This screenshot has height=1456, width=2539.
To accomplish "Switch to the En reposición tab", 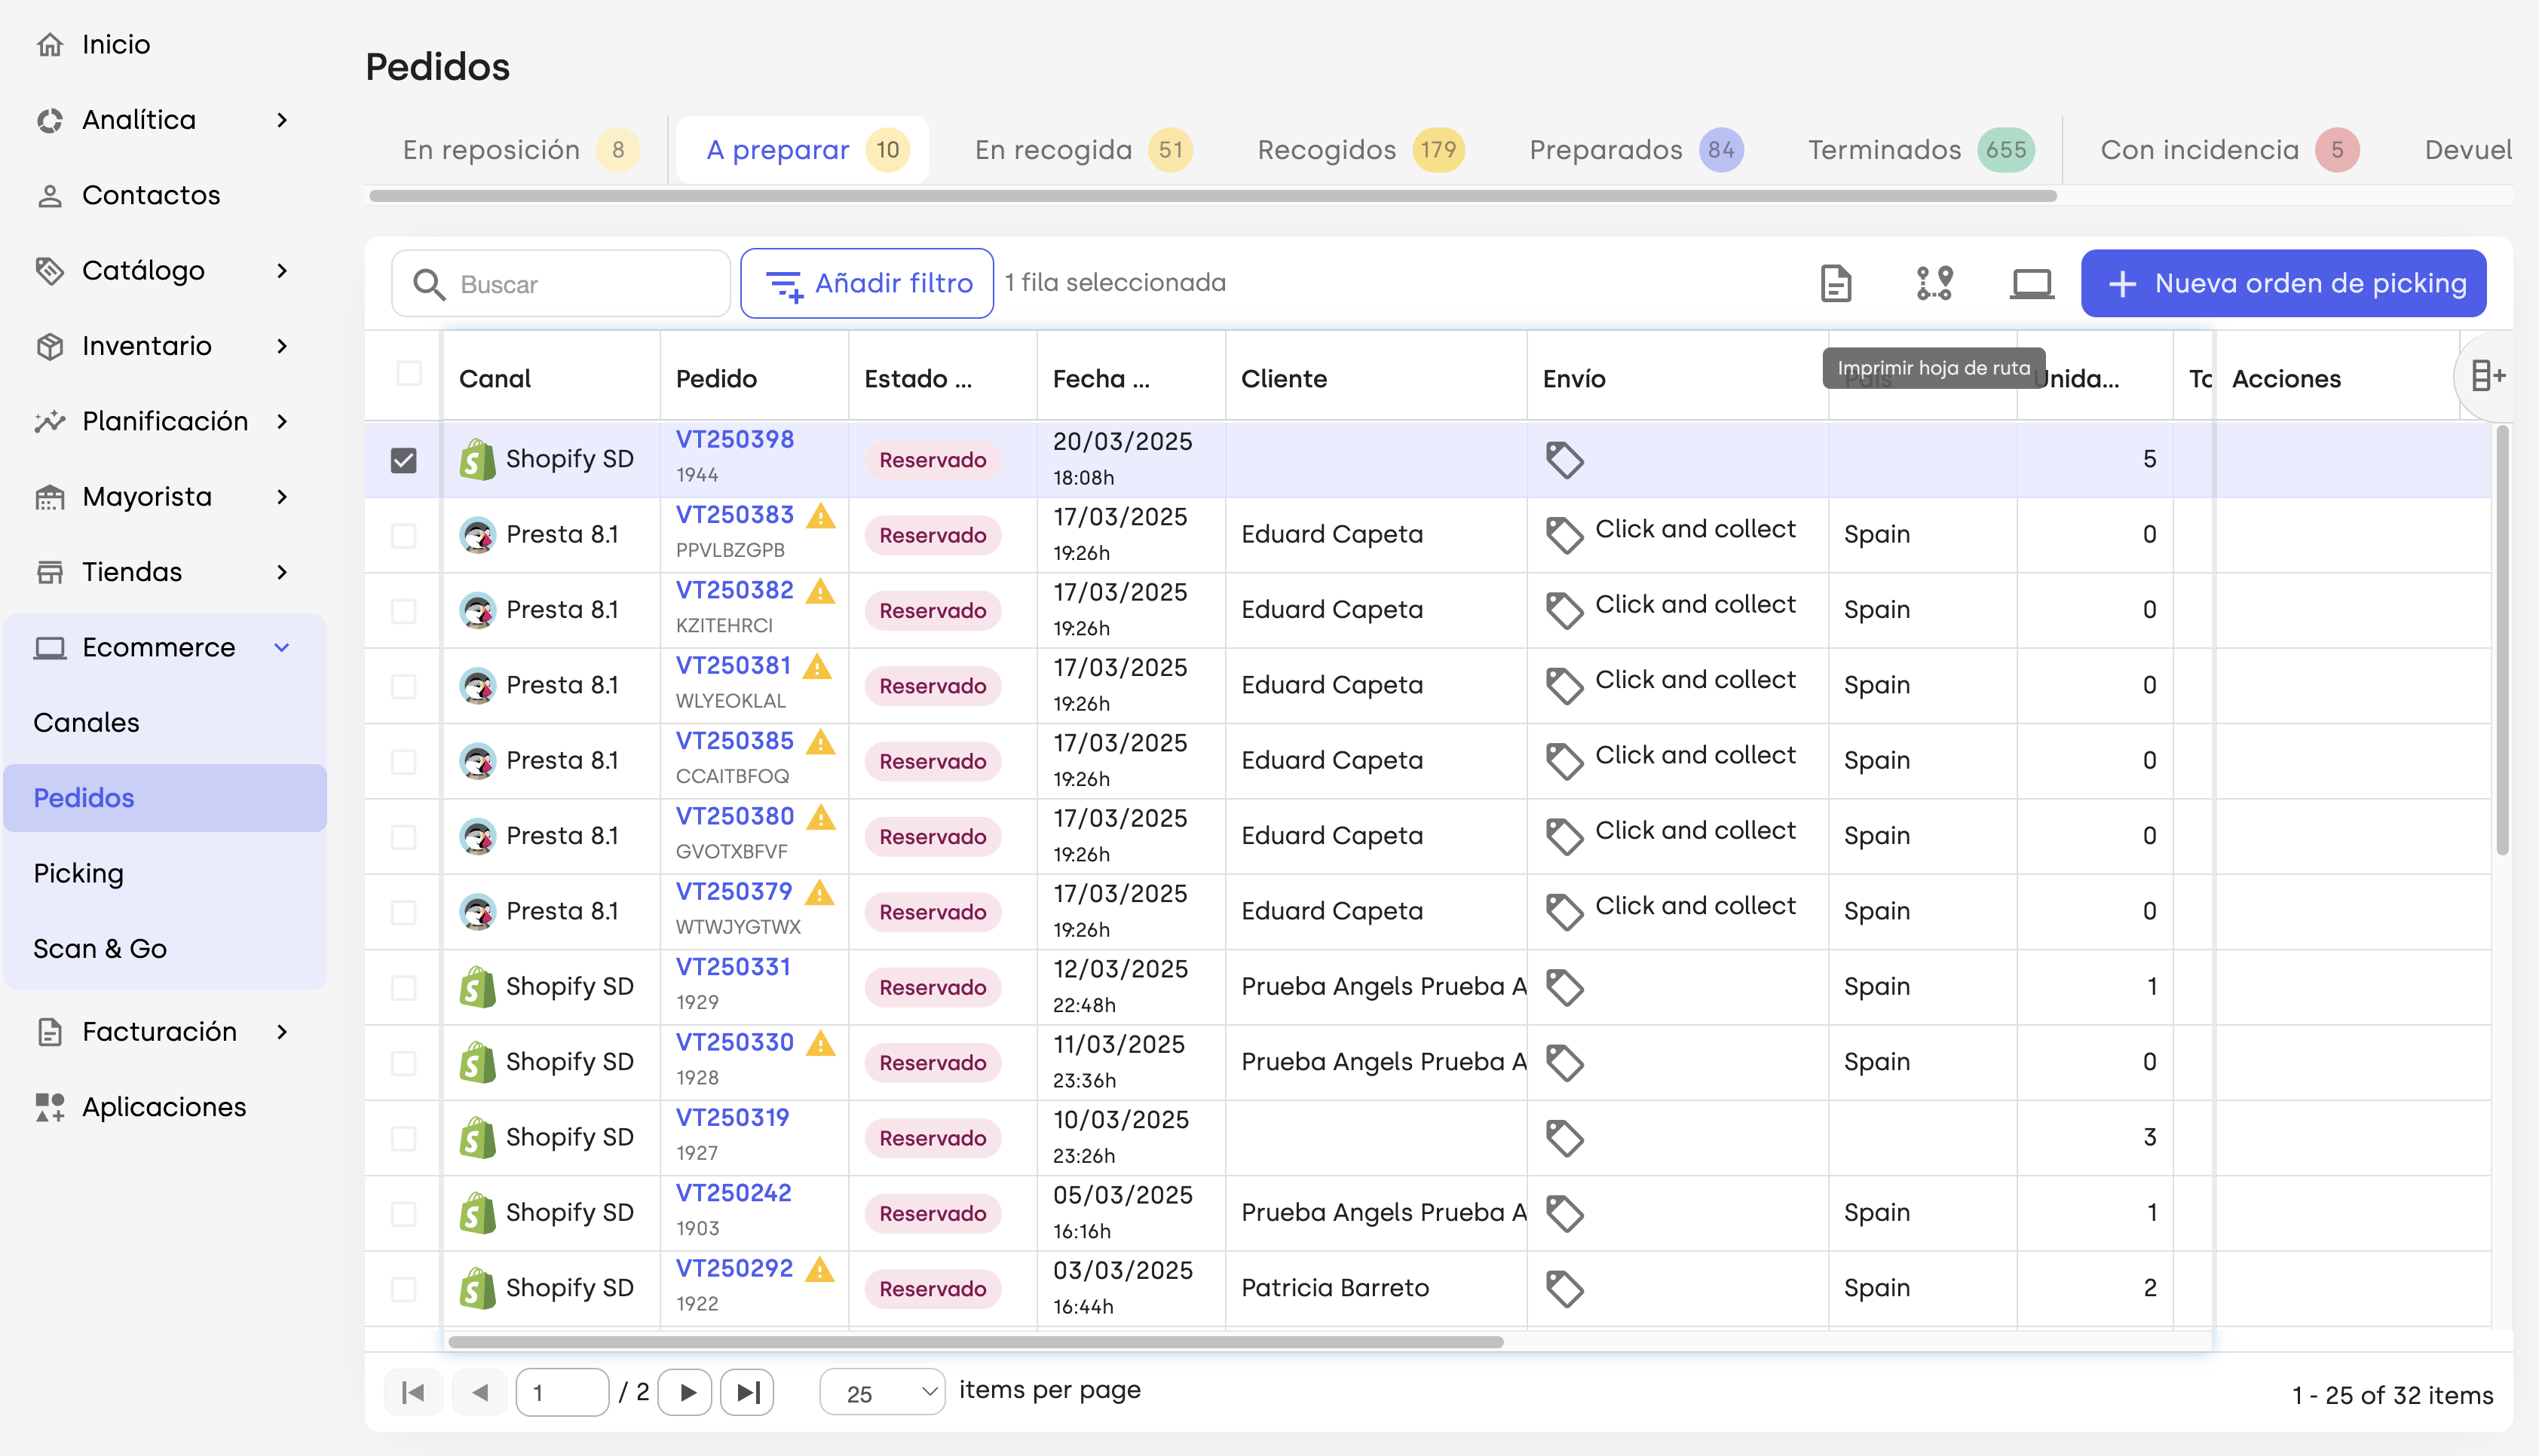I will pos(520,150).
